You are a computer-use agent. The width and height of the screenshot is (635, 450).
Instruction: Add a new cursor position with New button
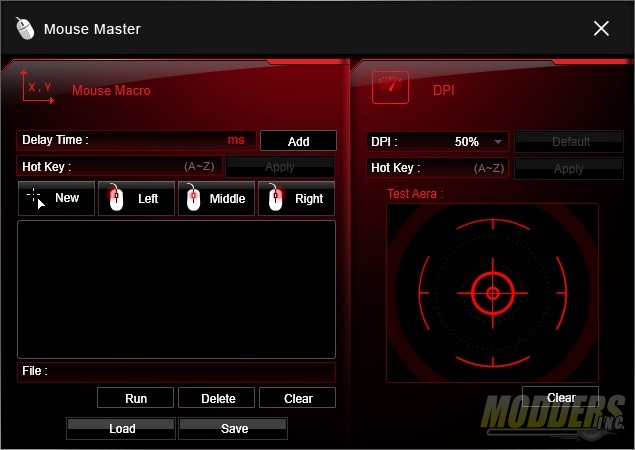(x=56, y=198)
